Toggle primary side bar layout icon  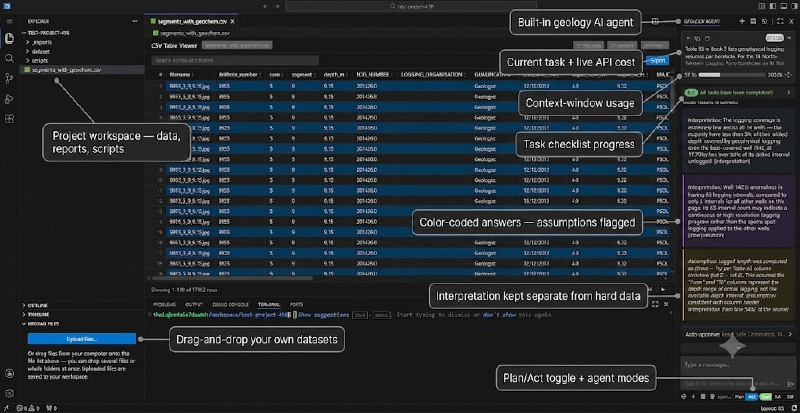coord(771,6)
